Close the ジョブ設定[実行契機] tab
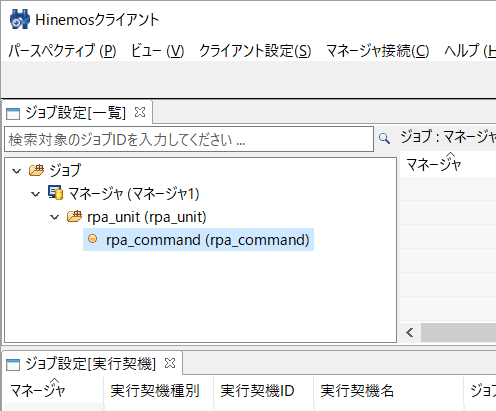The width and height of the screenshot is (496, 411). pyautogui.click(x=170, y=363)
